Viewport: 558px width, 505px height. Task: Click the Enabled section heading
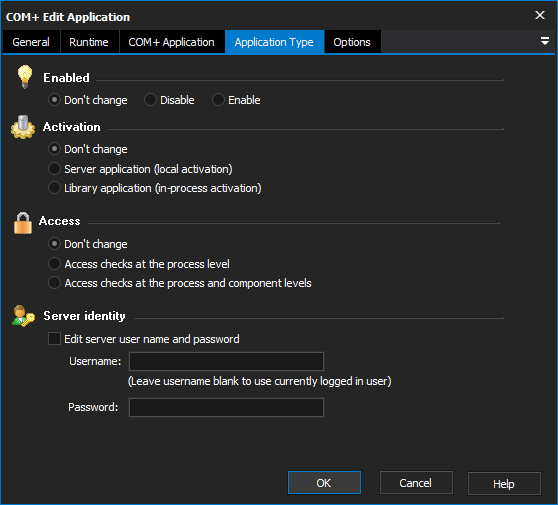(67, 78)
